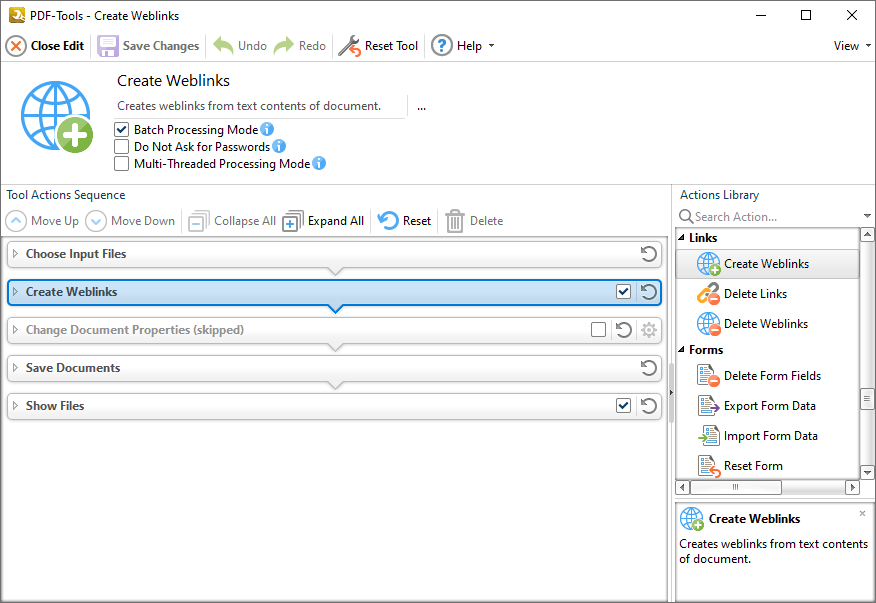Click the Undo arrow icon

click(x=223, y=46)
